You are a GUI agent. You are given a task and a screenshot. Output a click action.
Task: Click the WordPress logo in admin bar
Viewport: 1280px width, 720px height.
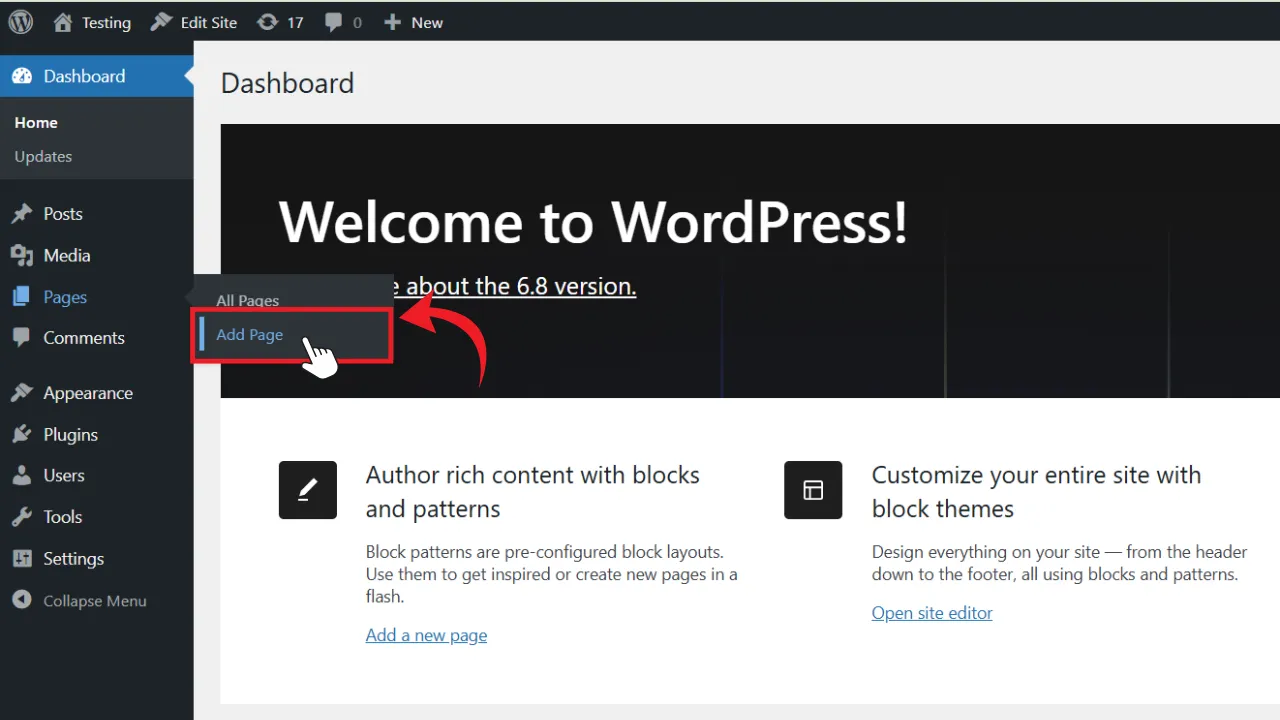[21, 22]
